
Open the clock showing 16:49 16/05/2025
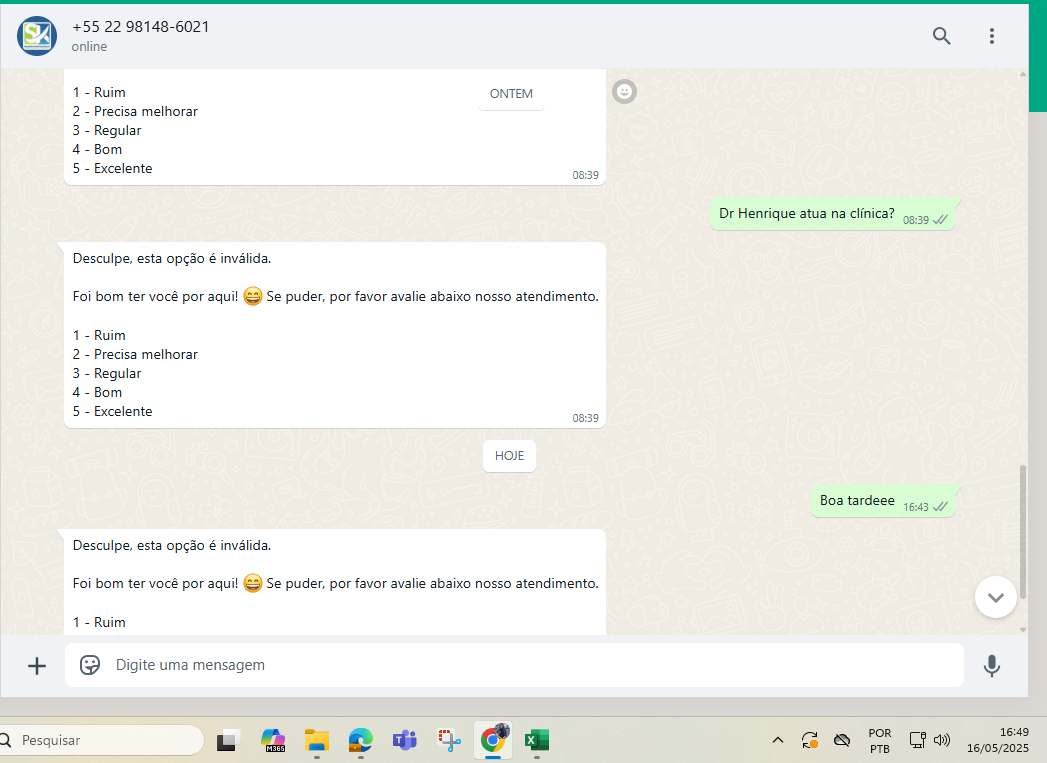click(x=998, y=740)
